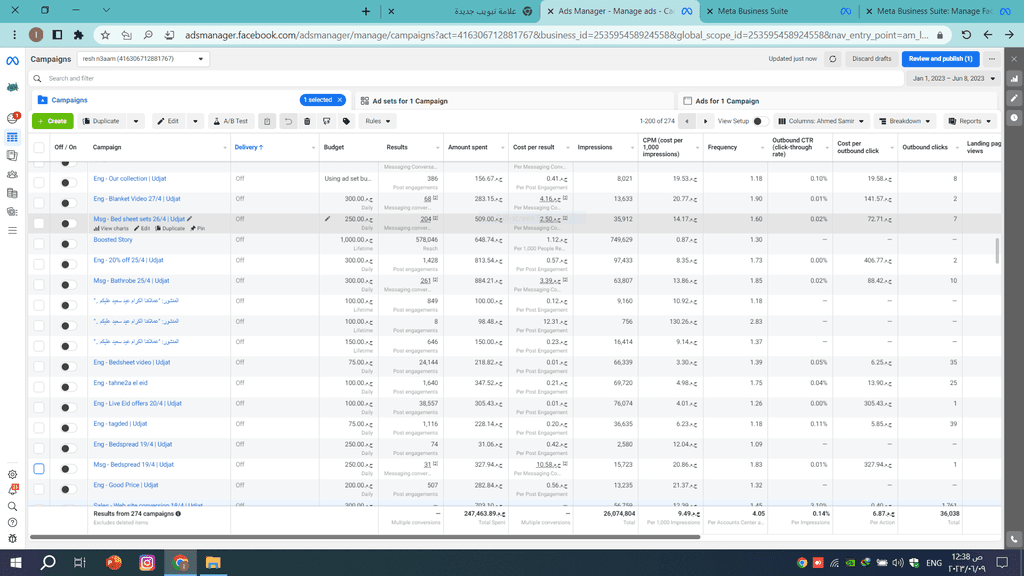Go to previous page of campaigns
This screenshot has width=1024, height=576.
click(x=686, y=121)
